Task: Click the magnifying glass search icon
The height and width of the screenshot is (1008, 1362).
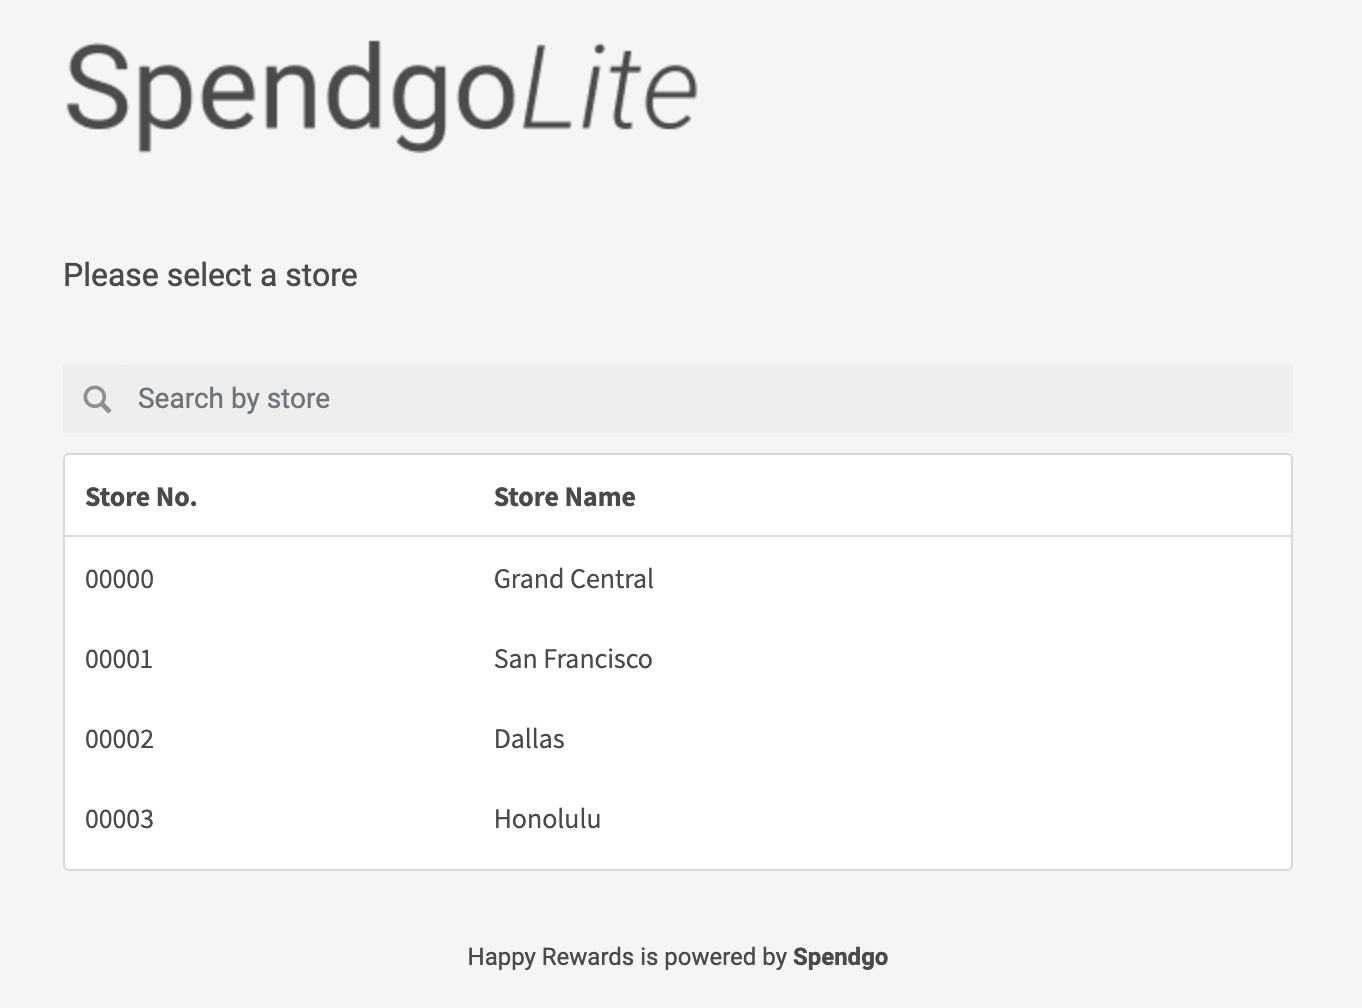Action: pos(97,399)
